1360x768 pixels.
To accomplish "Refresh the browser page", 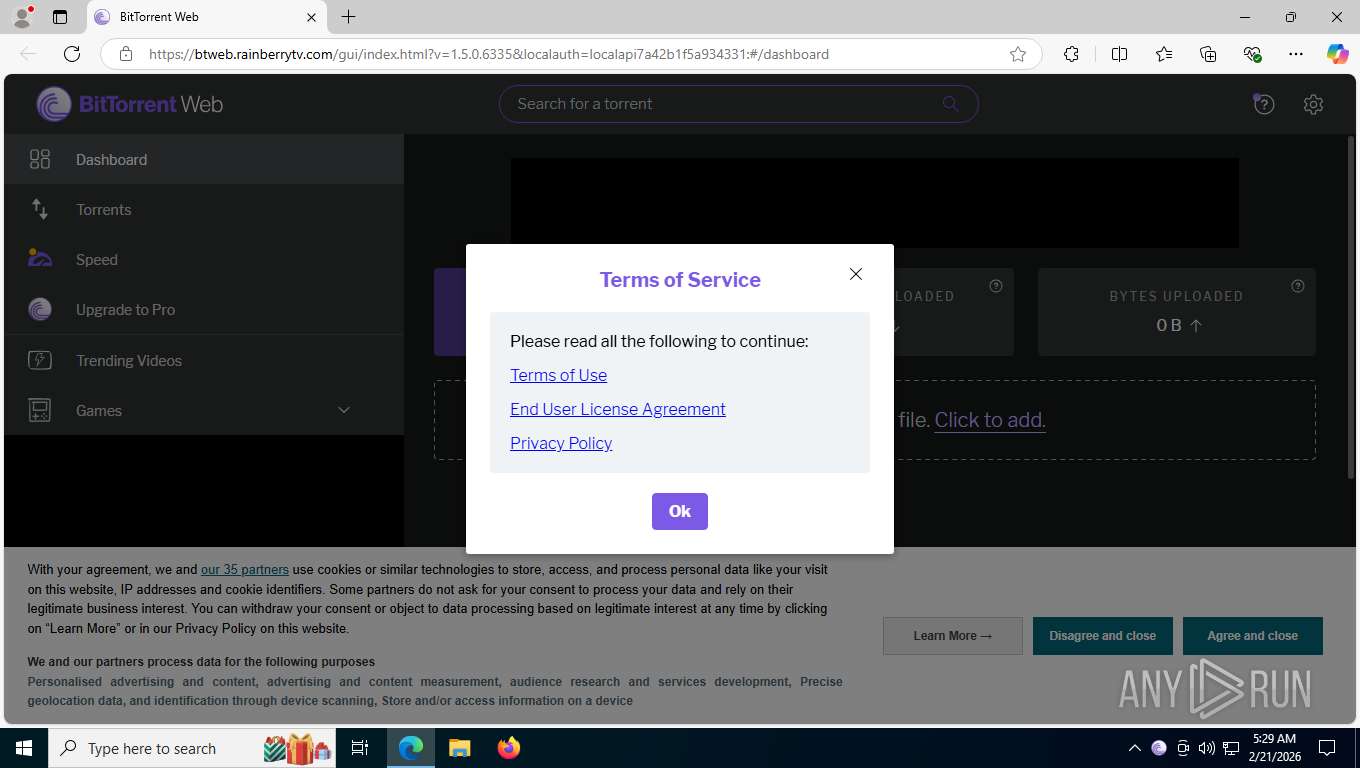I will (x=72, y=54).
